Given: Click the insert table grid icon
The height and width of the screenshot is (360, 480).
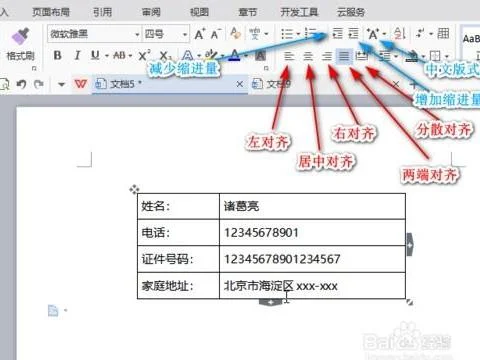Looking at the screenshot, I should click(443, 33).
